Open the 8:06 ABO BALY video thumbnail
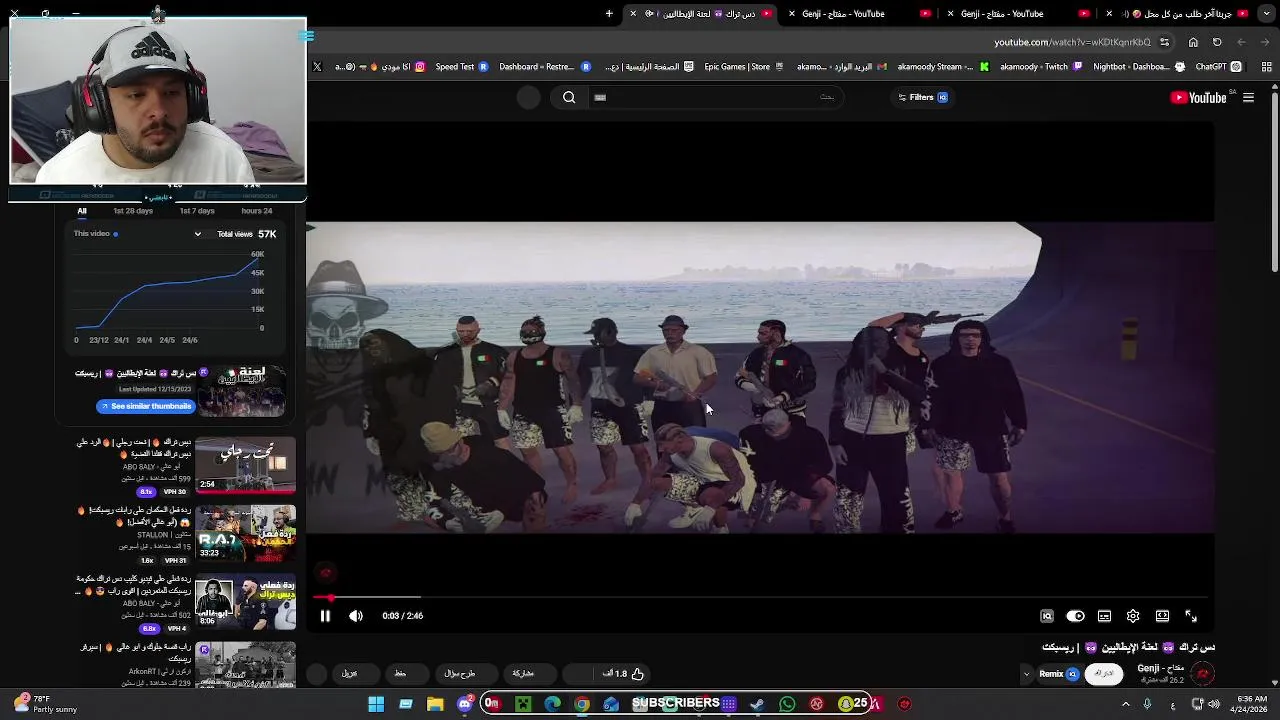This screenshot has width=1280, height=720. click(245, 601)
